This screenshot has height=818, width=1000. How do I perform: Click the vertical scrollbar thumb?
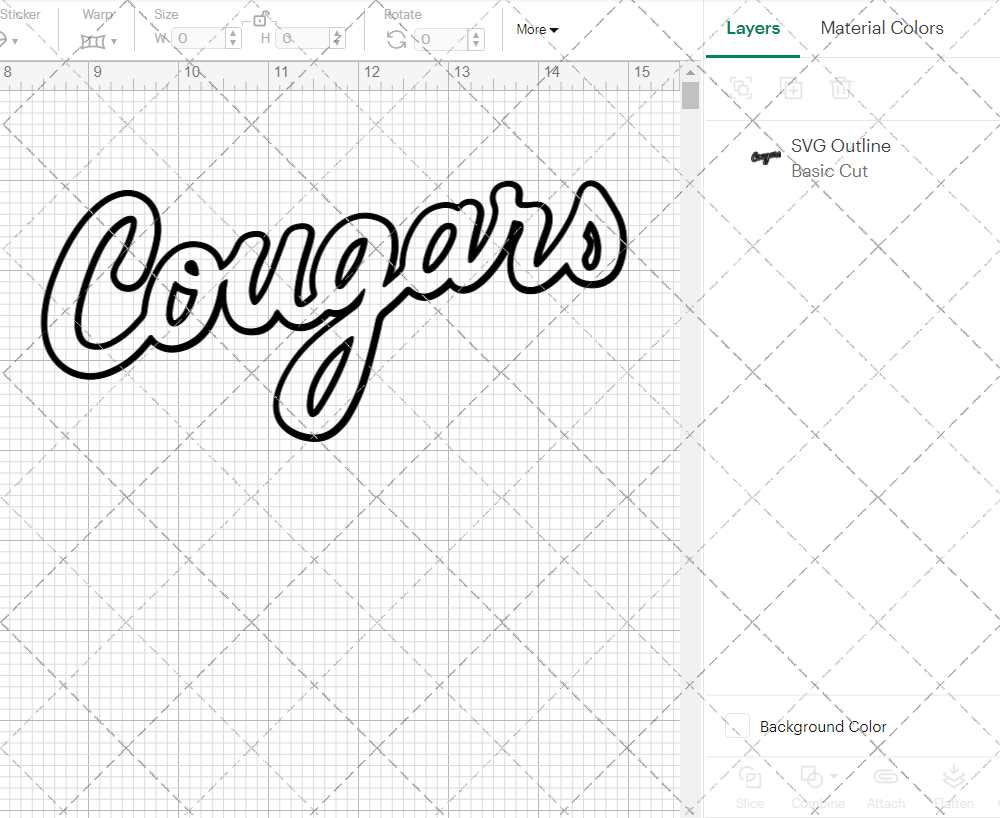coord(690,96)
